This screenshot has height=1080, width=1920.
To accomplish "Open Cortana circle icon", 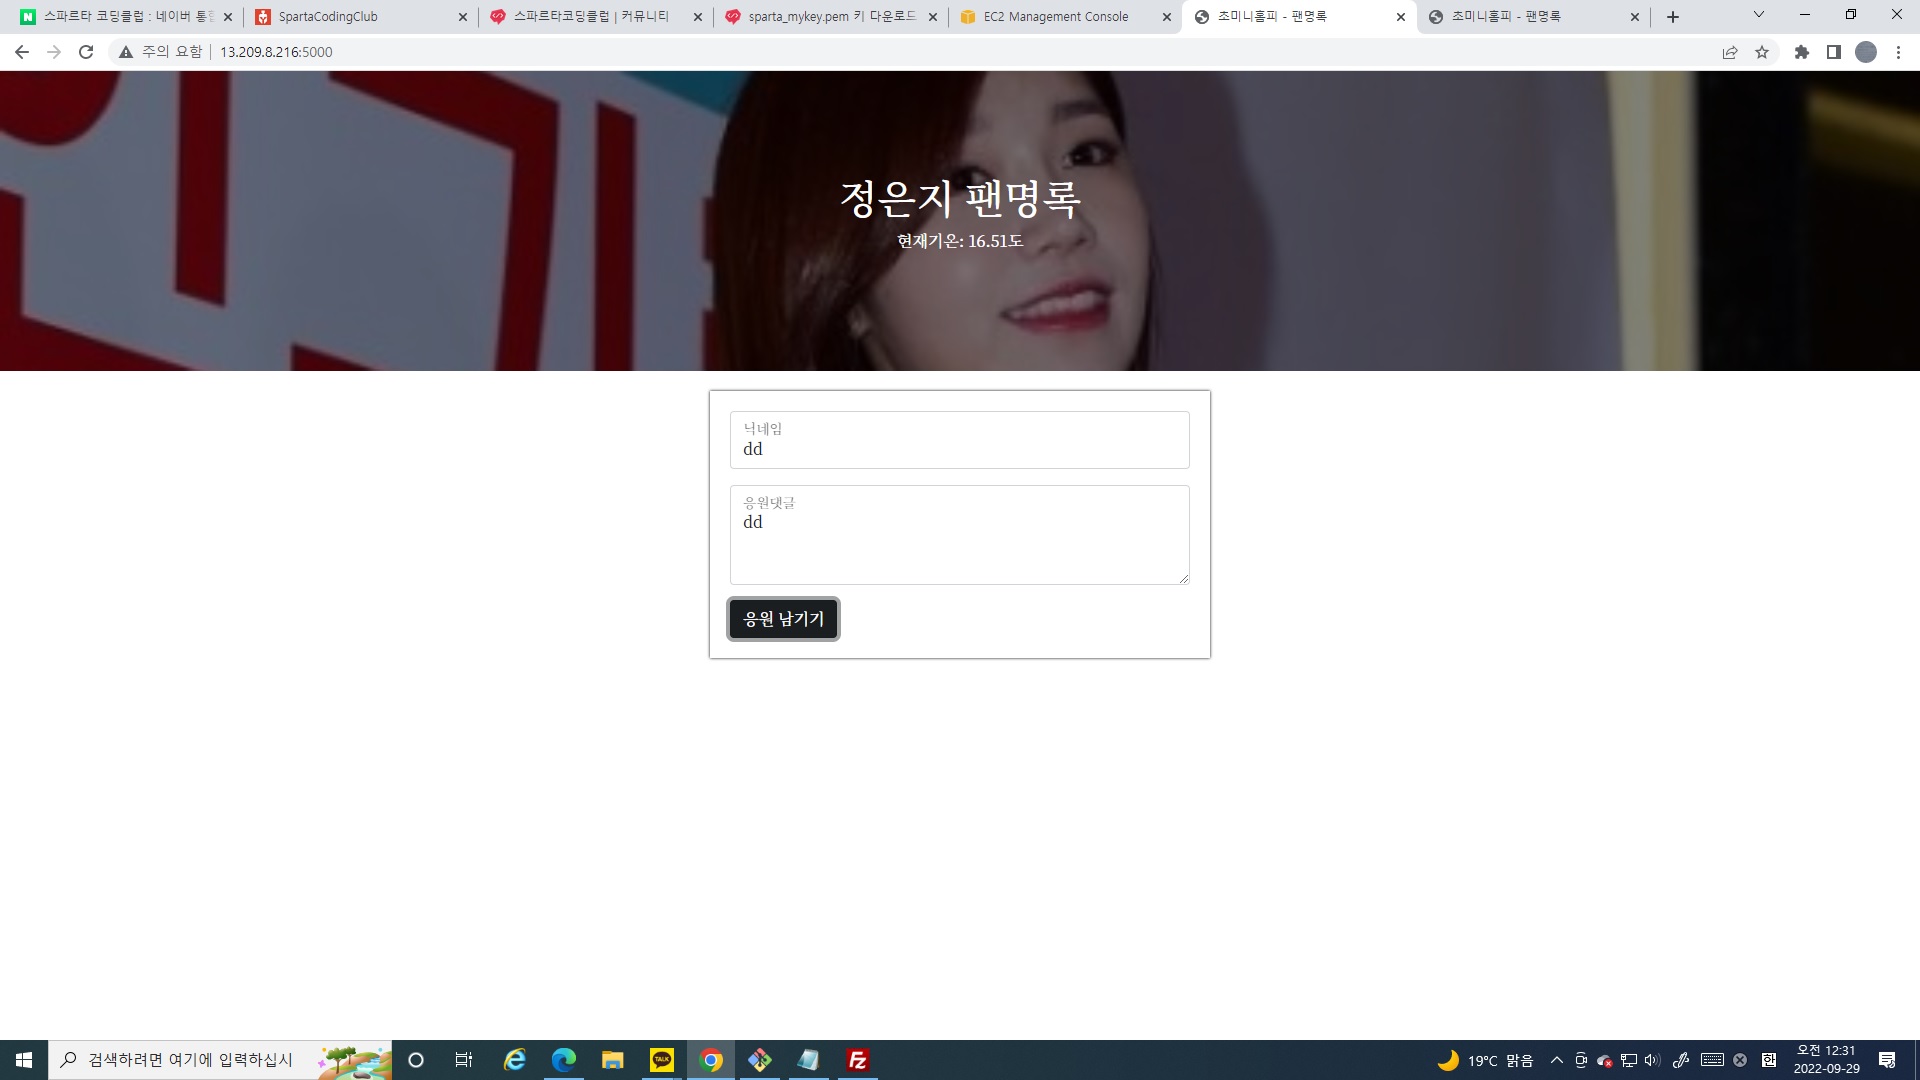I will pyautogui.click(x=416, y=1060).
